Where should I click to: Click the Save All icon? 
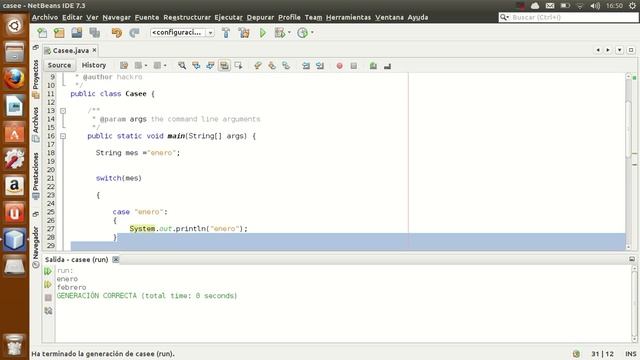tap(95, 33)
